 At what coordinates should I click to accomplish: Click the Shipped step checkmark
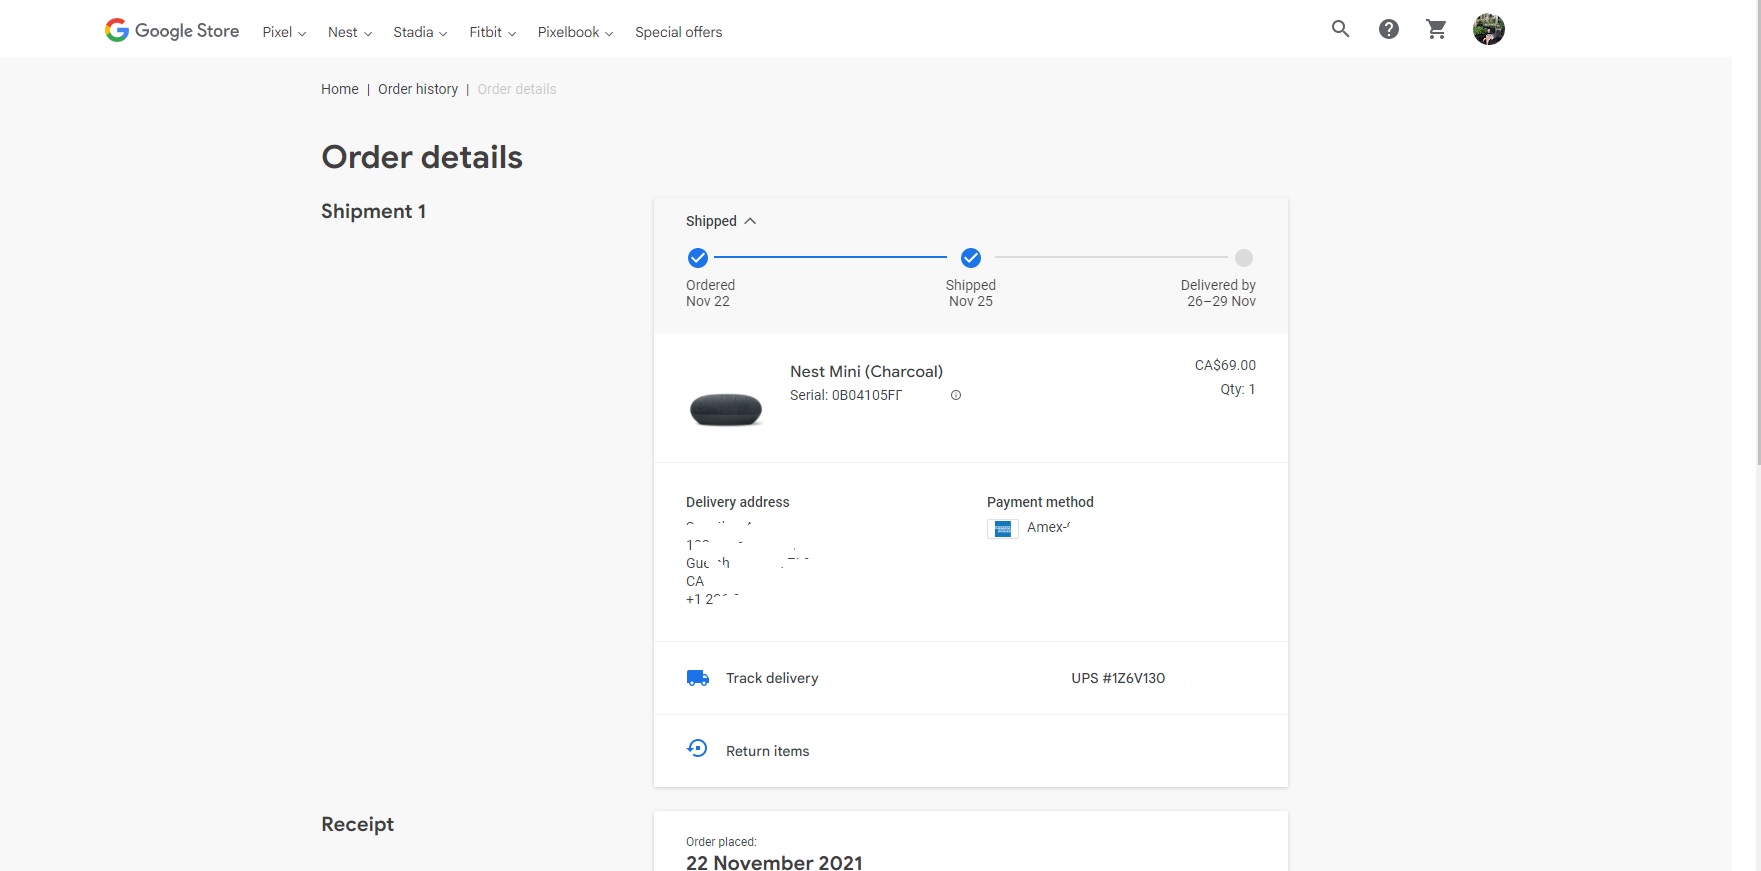[971, 258]
